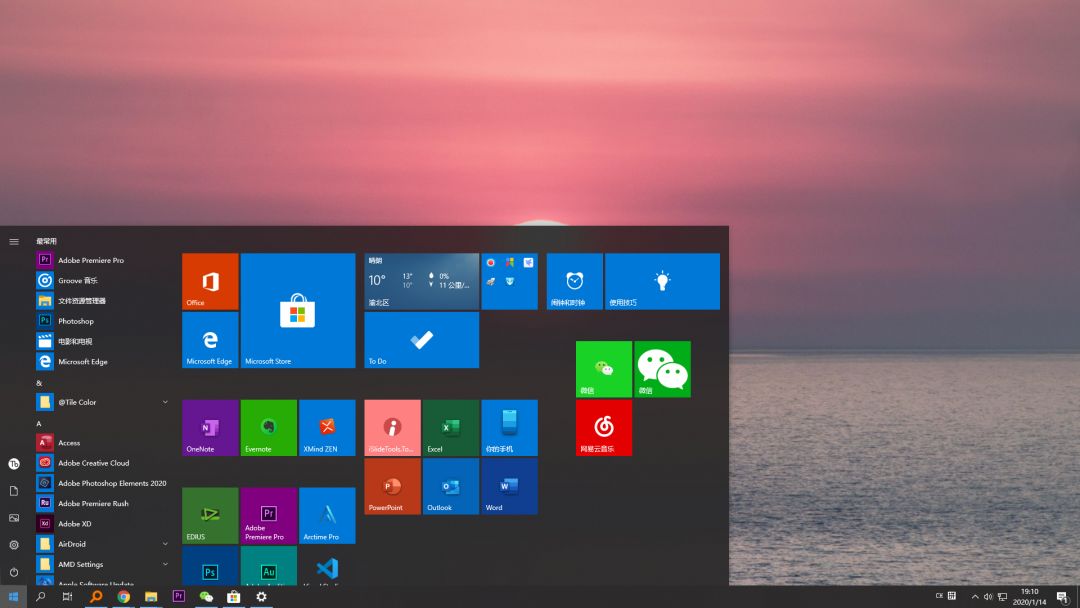Open 电影和电视 in the app list
The height and width of the screenshot is (608, 1080).
point(102,342)
